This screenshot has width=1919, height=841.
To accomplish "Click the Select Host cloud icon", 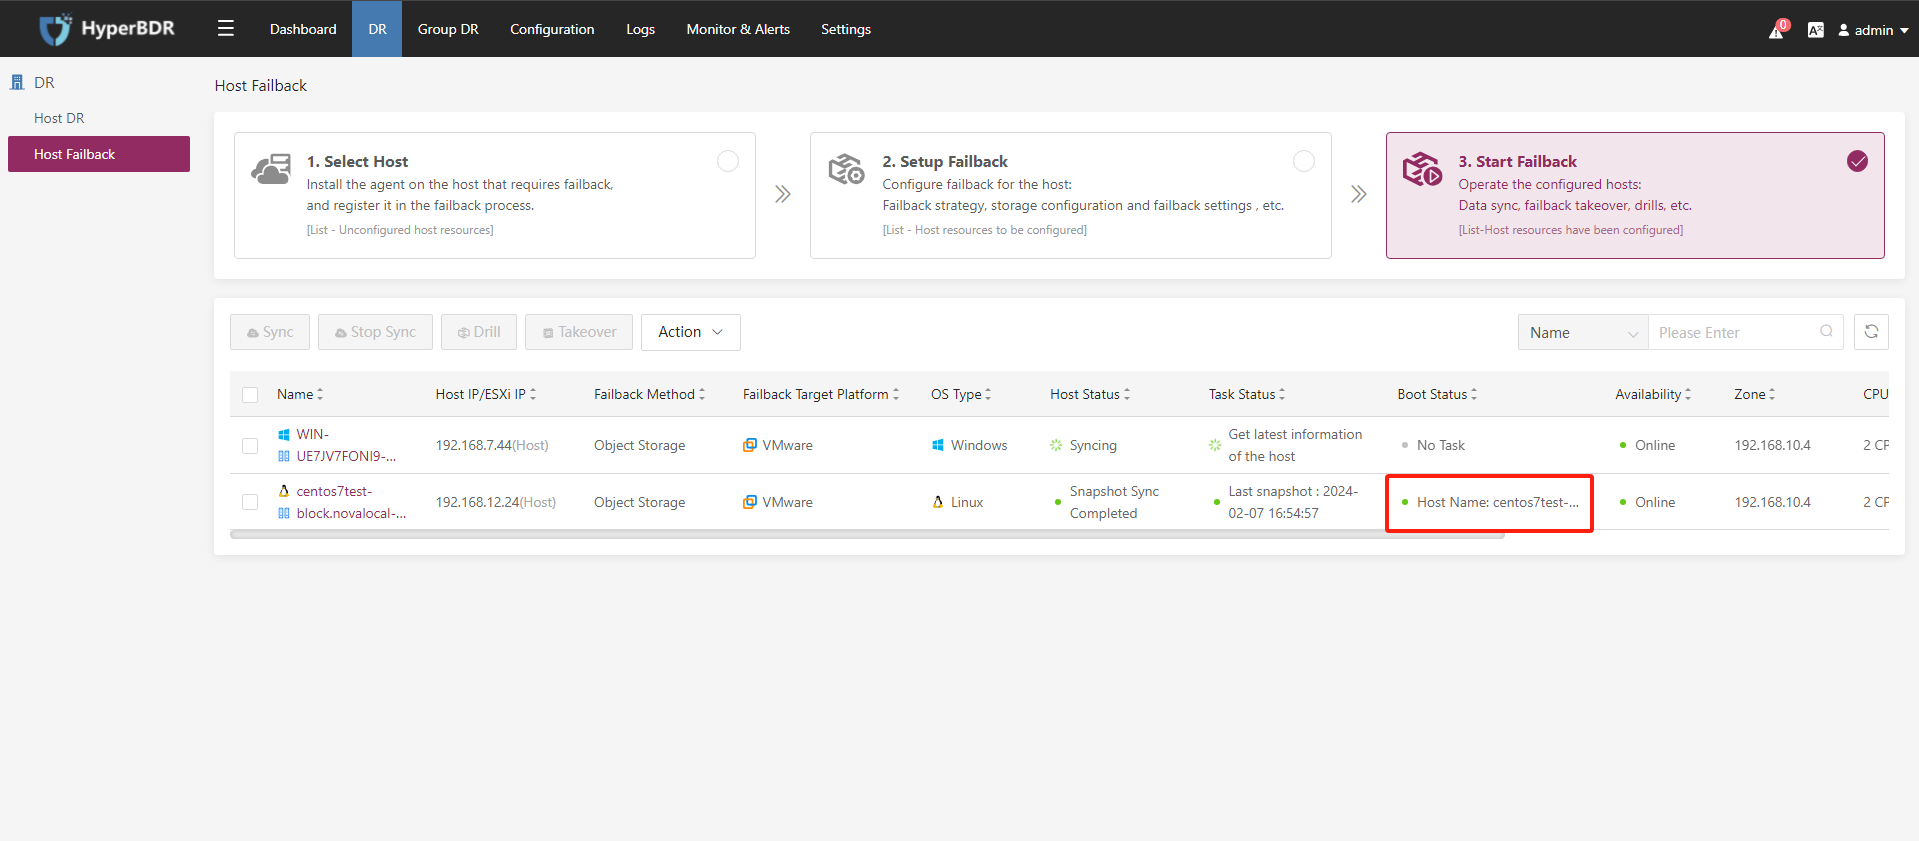I will point(271,169).
